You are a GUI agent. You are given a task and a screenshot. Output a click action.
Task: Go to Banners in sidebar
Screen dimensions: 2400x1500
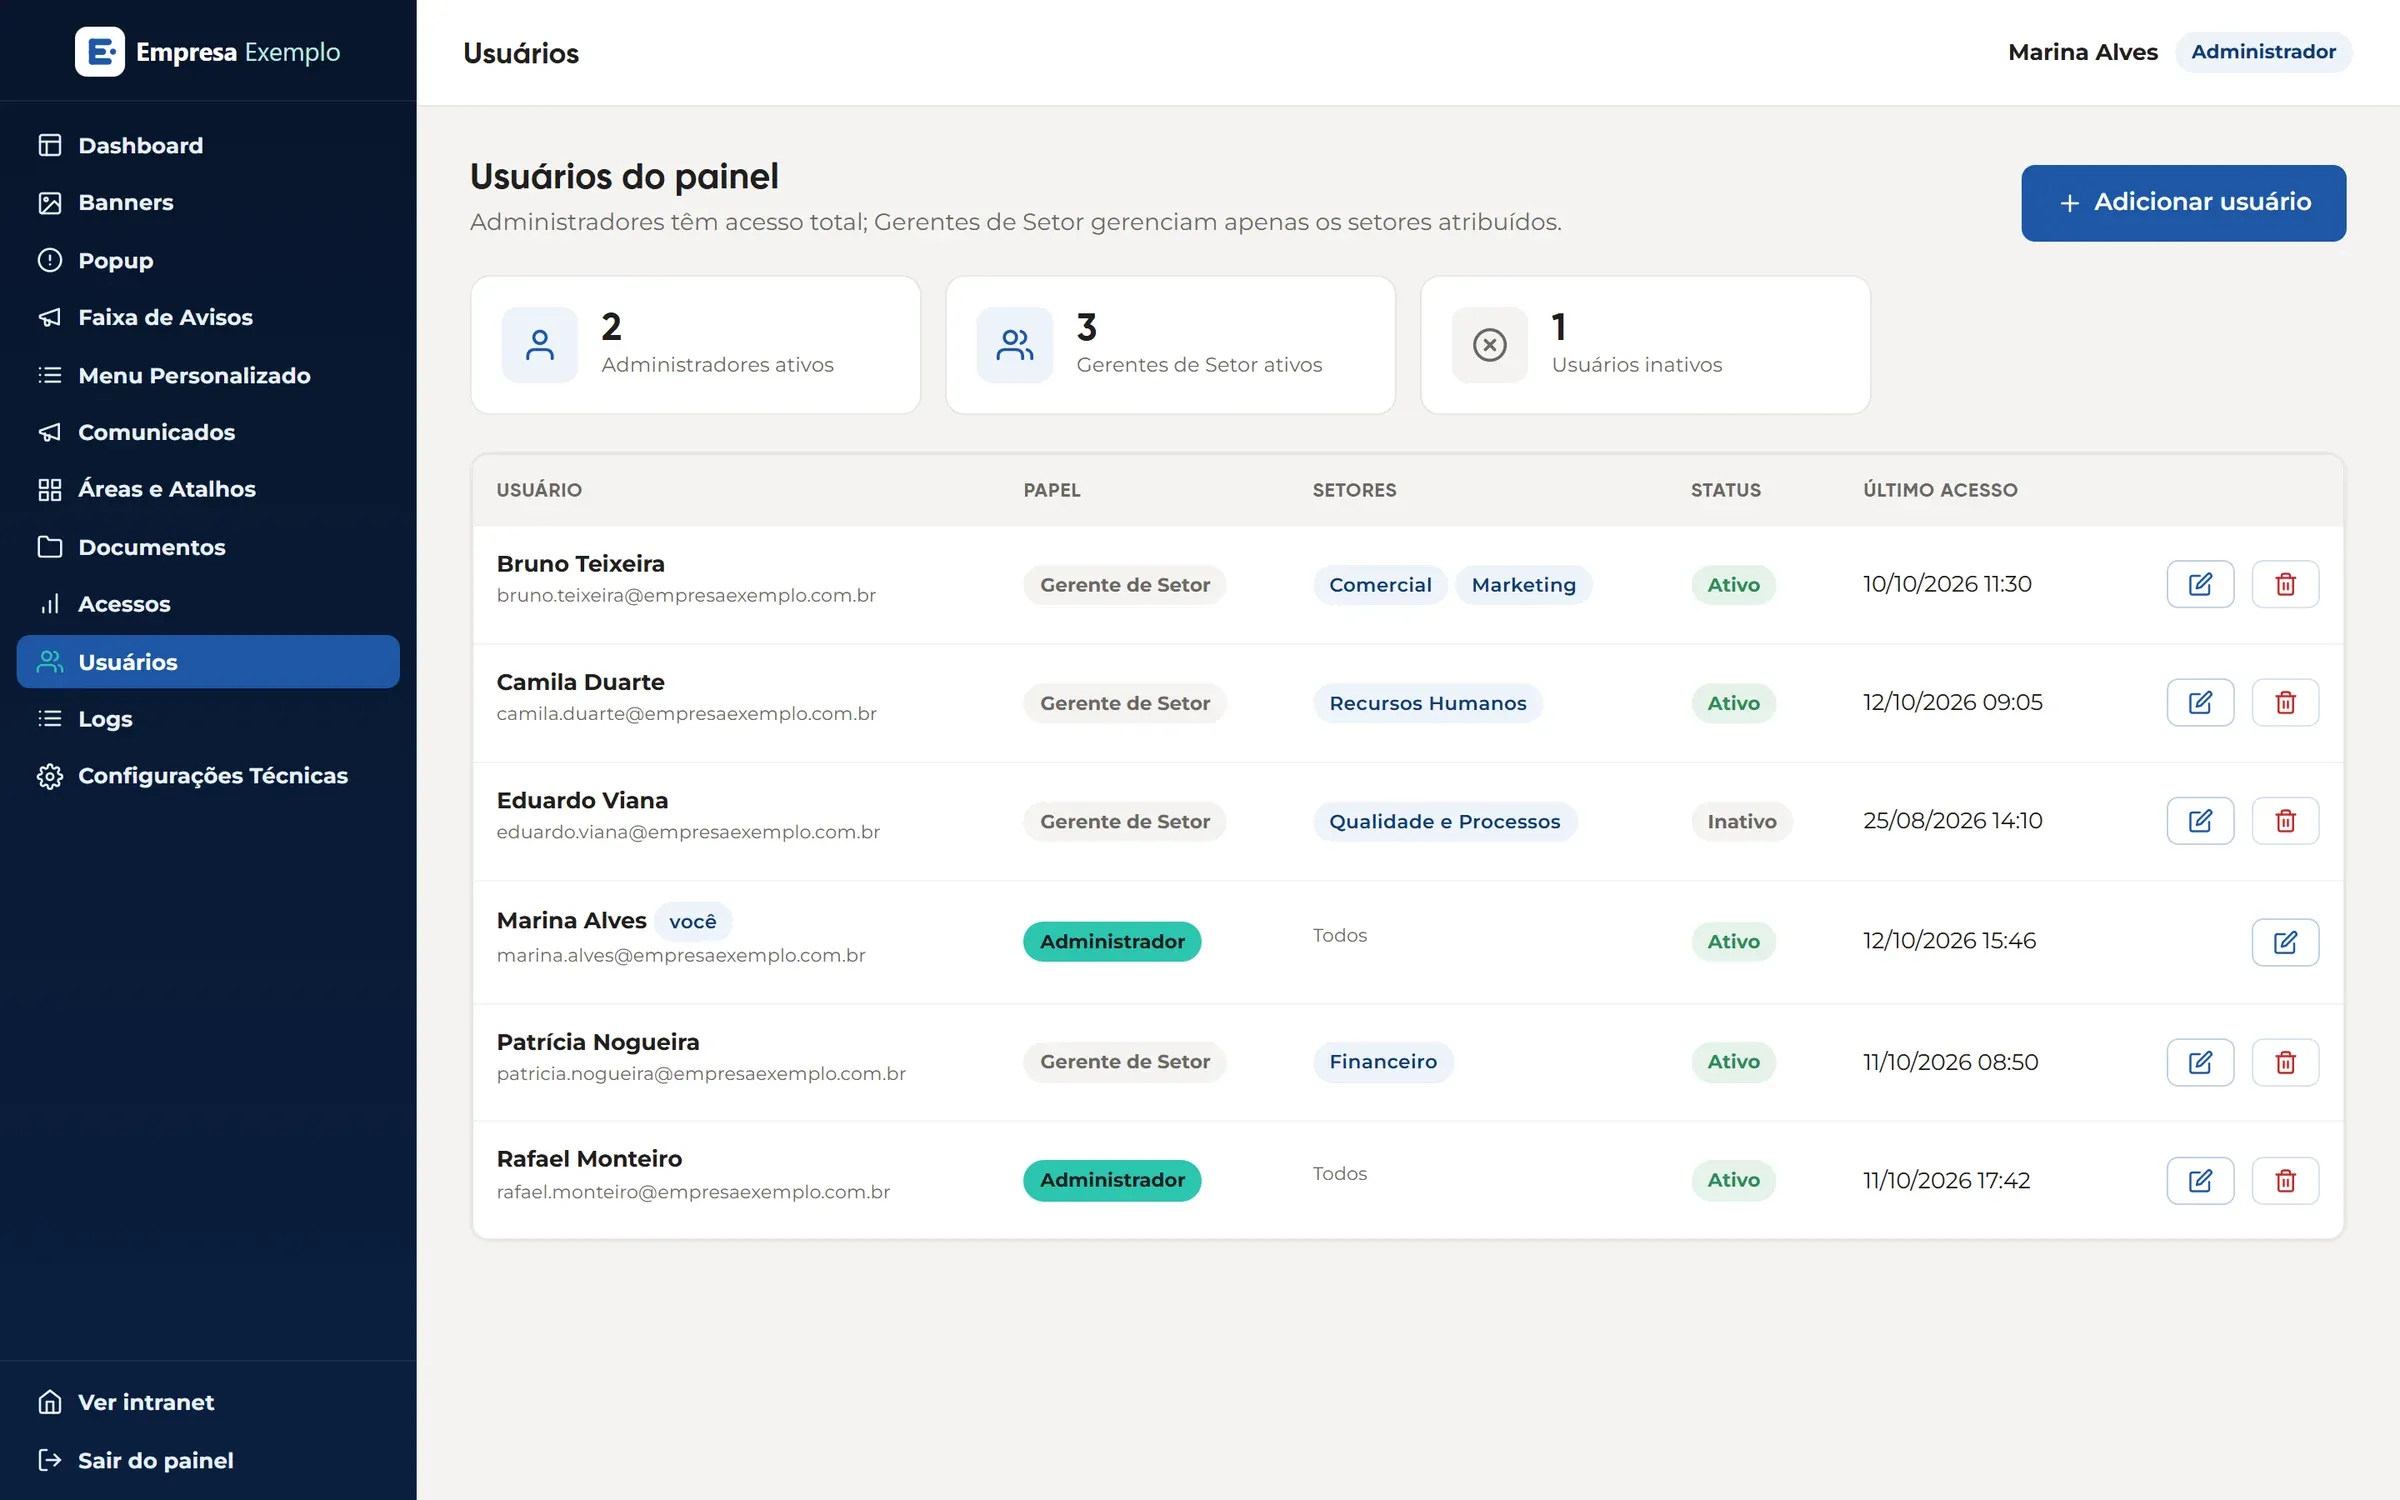pos(208,203)
